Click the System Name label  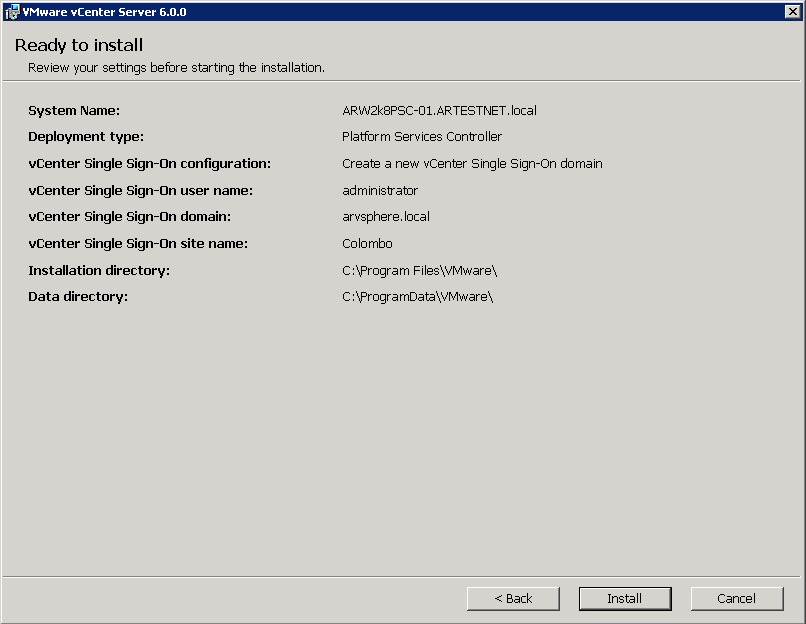pyautogui.click(x=73, y=110)
